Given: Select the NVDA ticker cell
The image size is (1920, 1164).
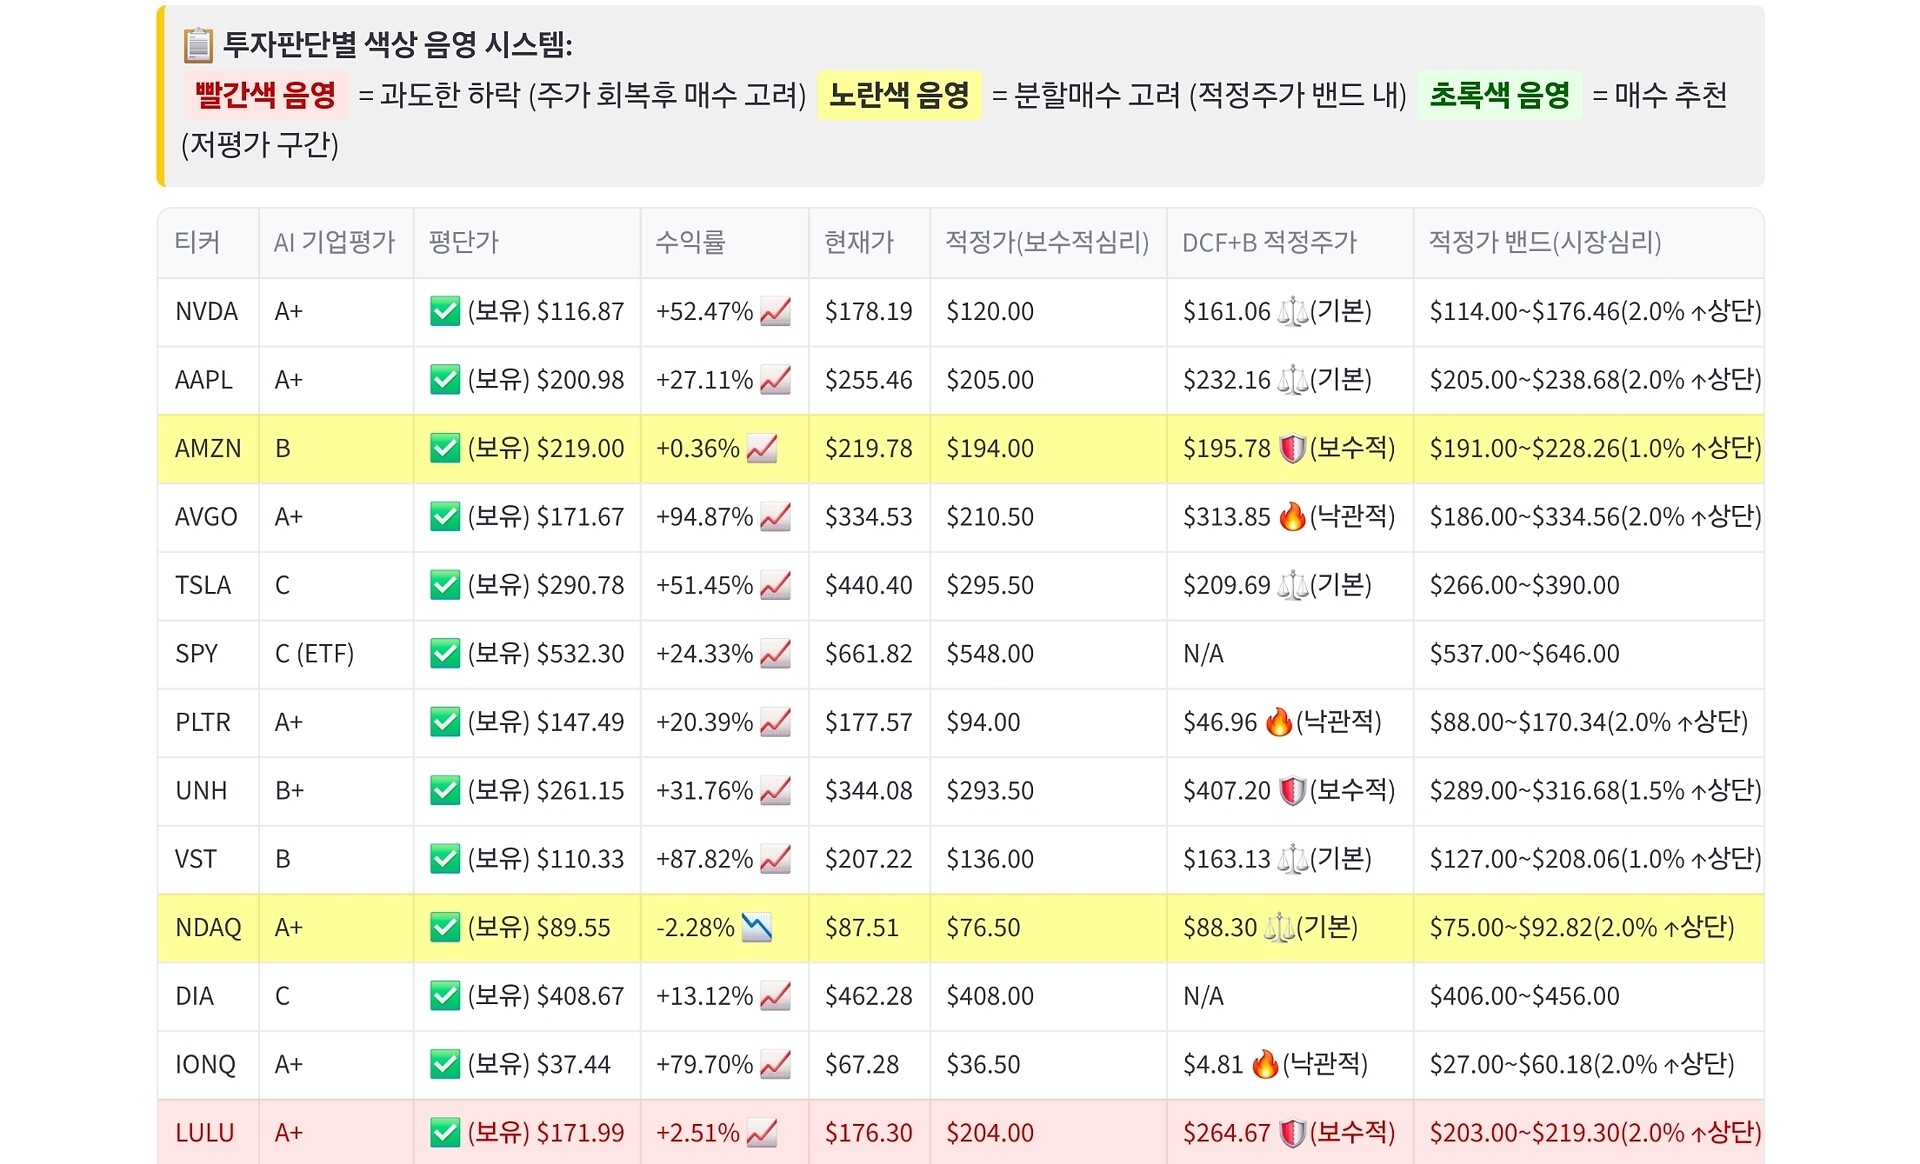Looking at the screenshot, I should [x=207, y=312].
